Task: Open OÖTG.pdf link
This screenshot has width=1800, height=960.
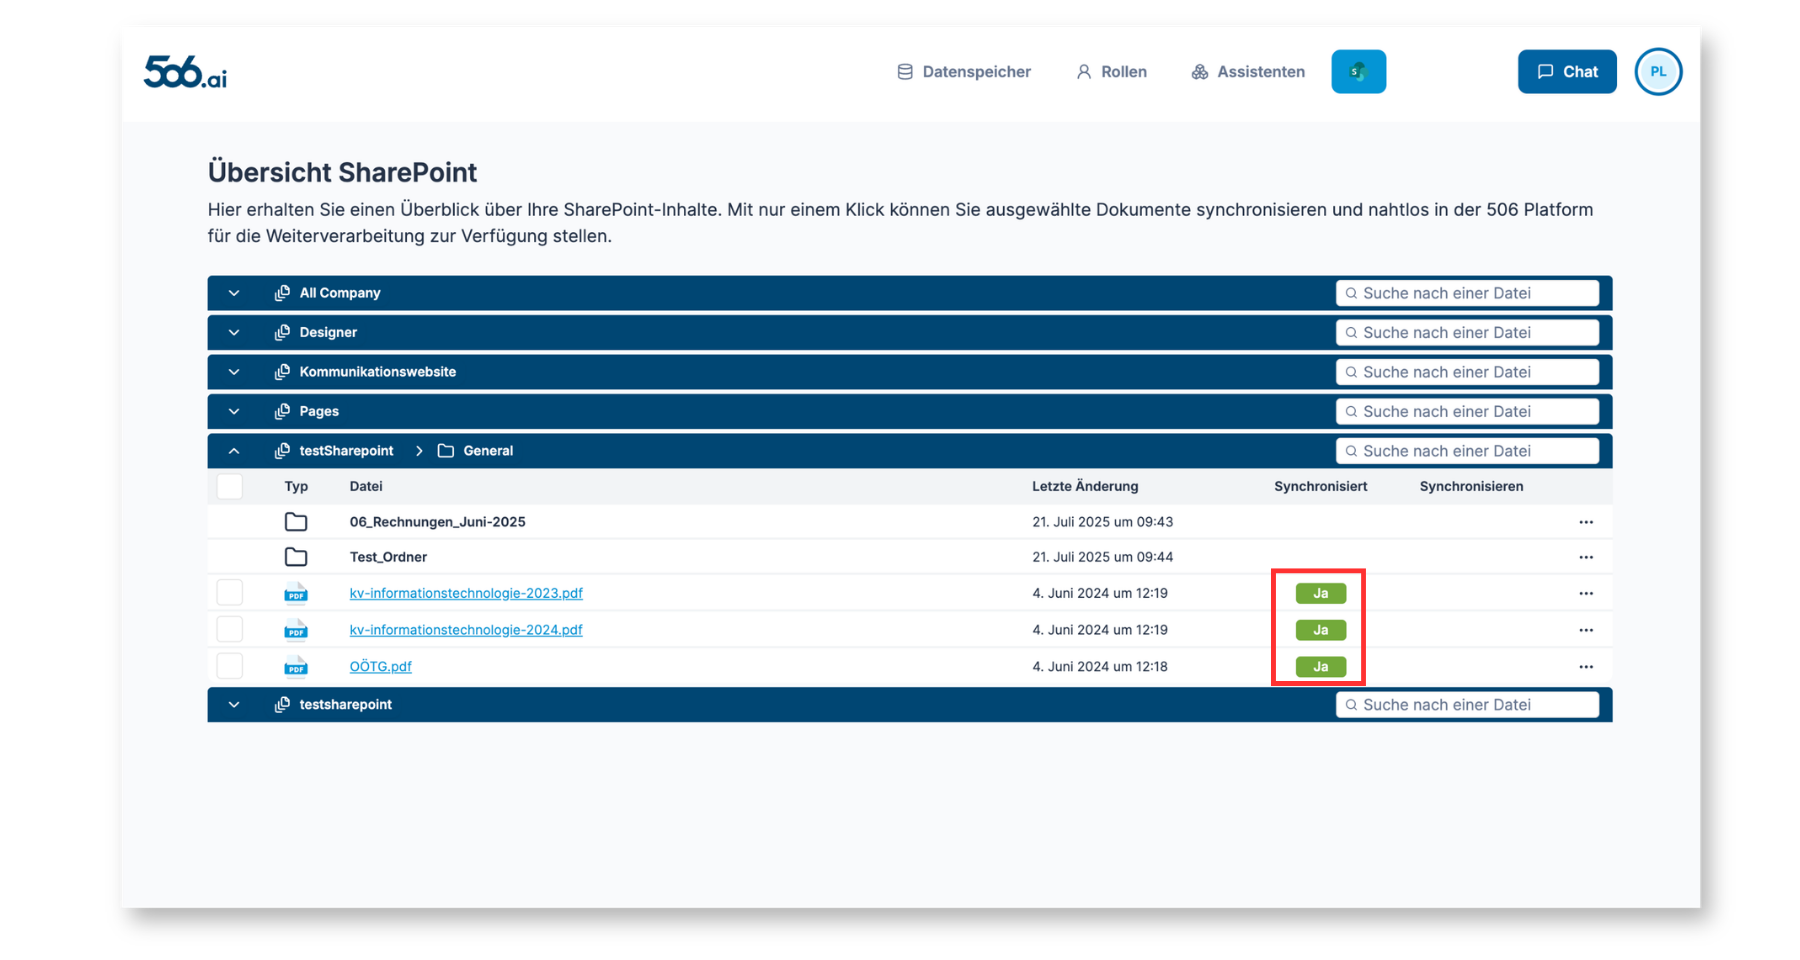Action: (381, 666)
